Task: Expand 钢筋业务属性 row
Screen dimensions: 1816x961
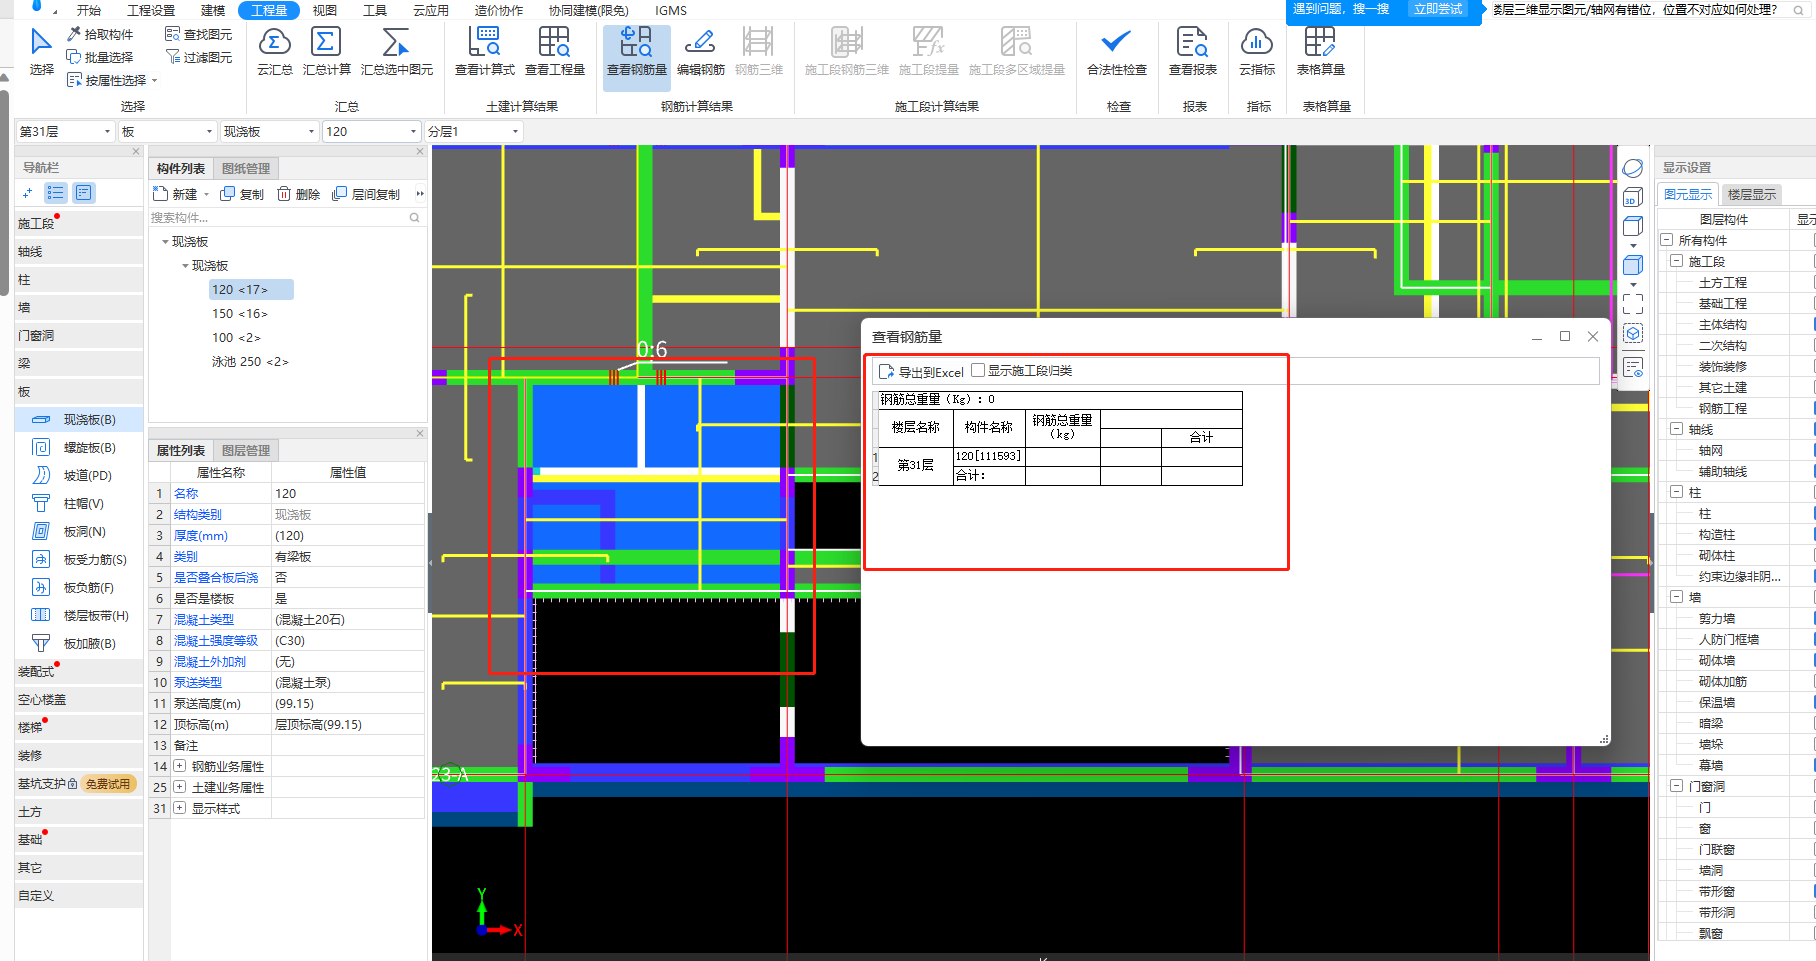Action: point(180,766)
